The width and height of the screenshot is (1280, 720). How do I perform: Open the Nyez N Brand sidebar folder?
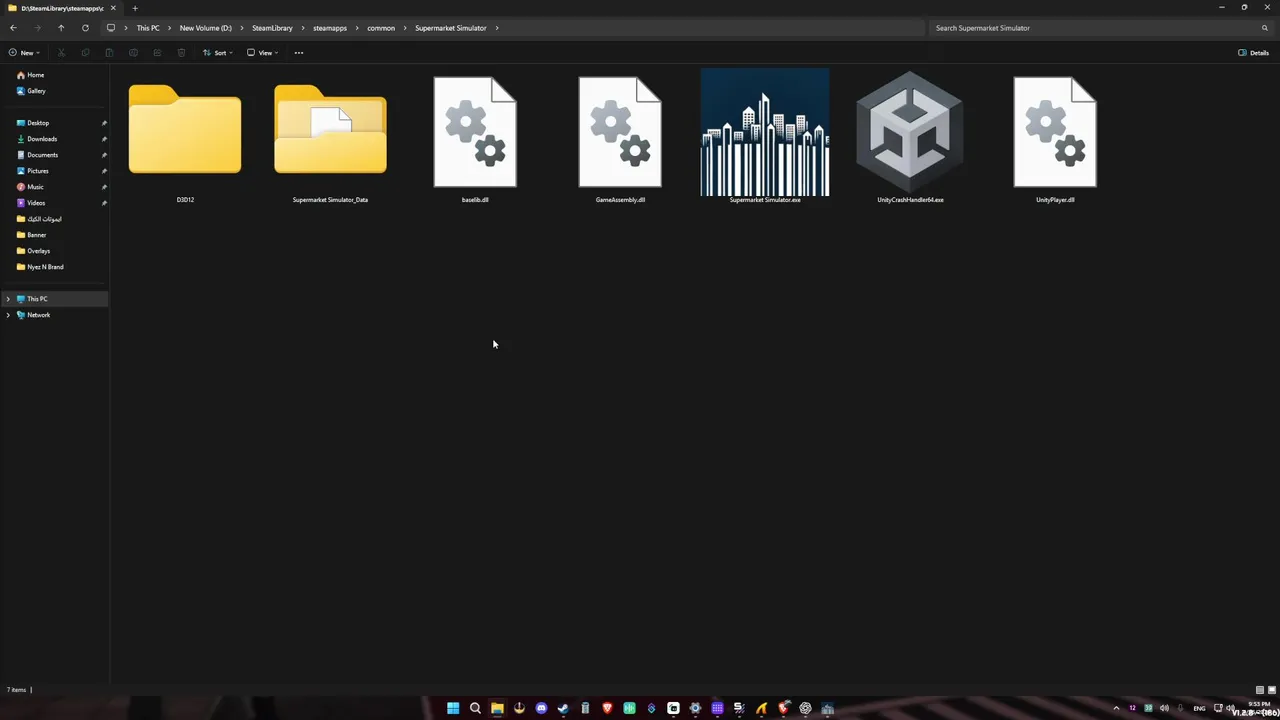coord(40,267)
